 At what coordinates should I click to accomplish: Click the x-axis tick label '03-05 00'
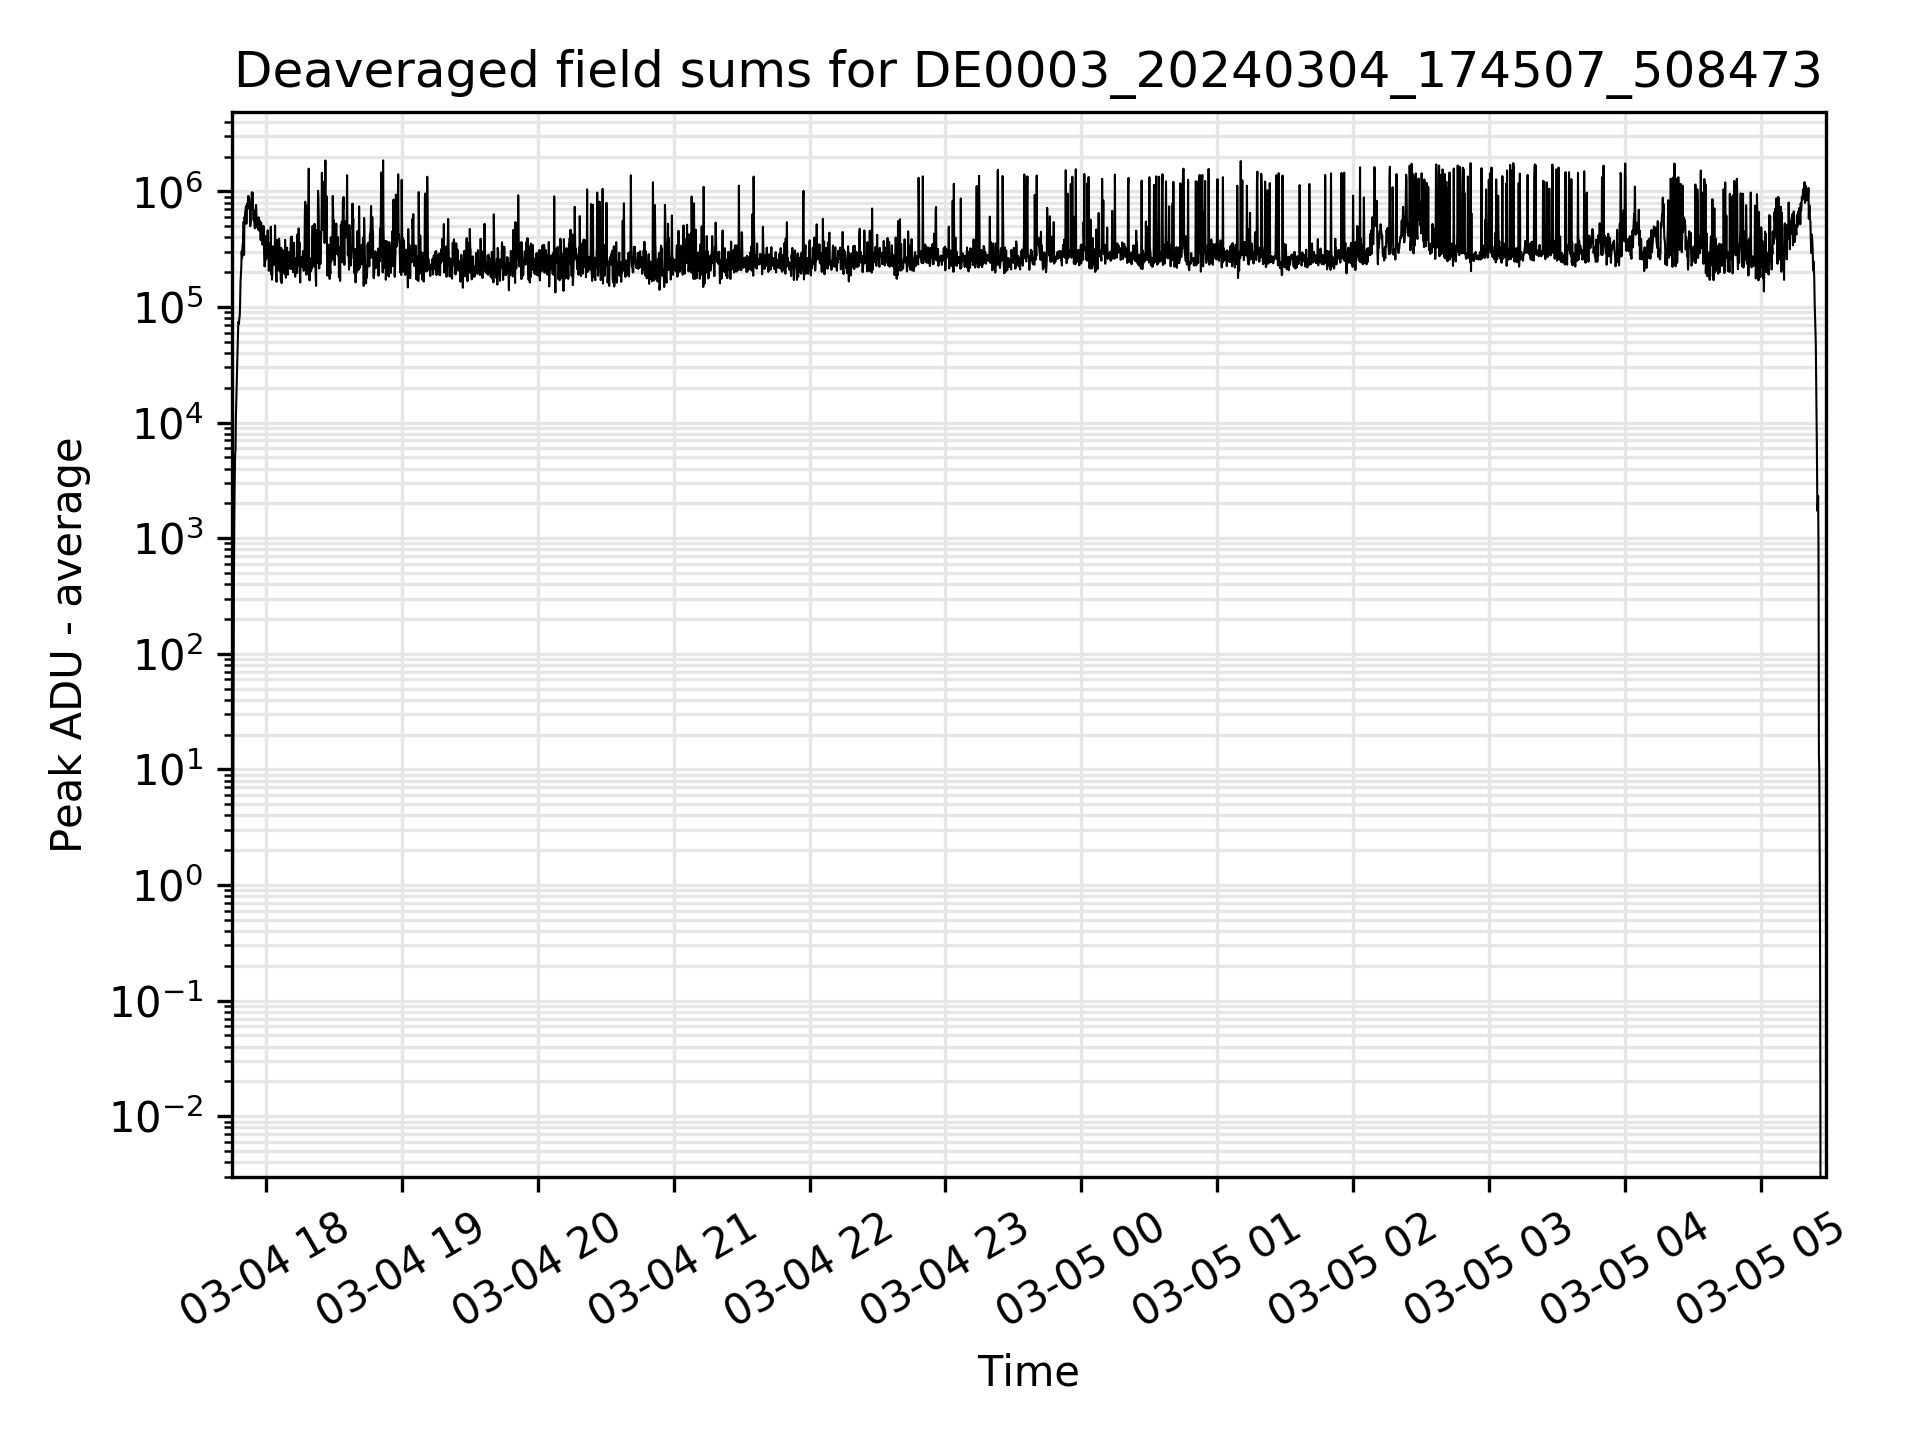coord(1082,1270)
